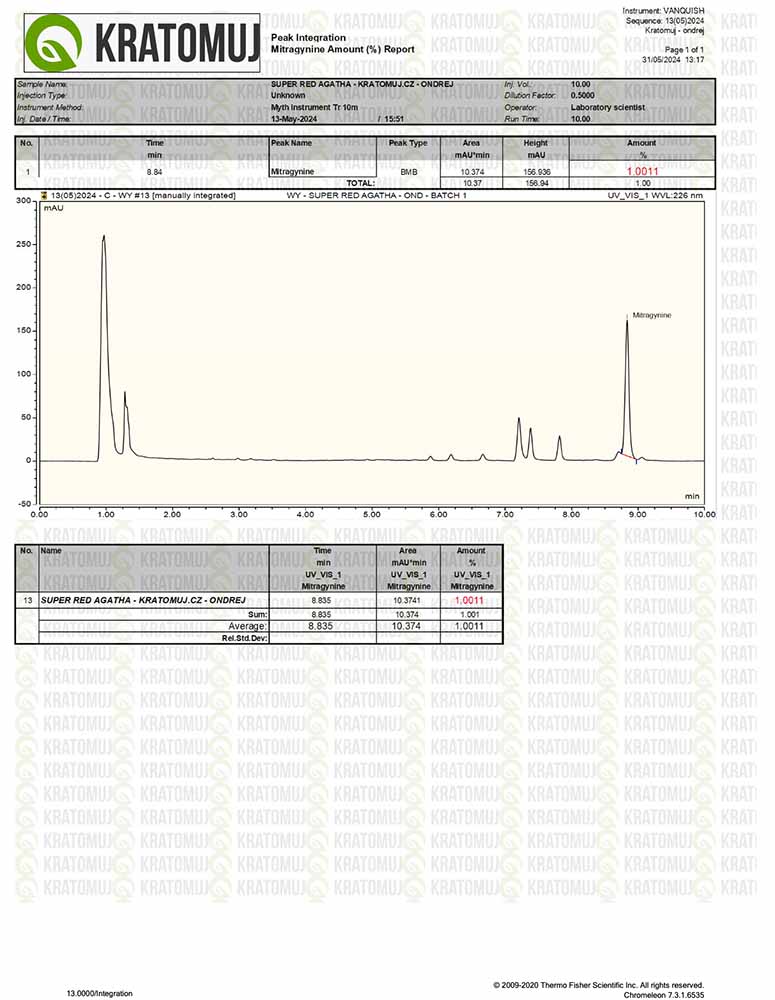This screenshot has width=775, height=1000.
Task: Click 'Kratomuj - ondrej' in the page header
Action: coord(674,30)
